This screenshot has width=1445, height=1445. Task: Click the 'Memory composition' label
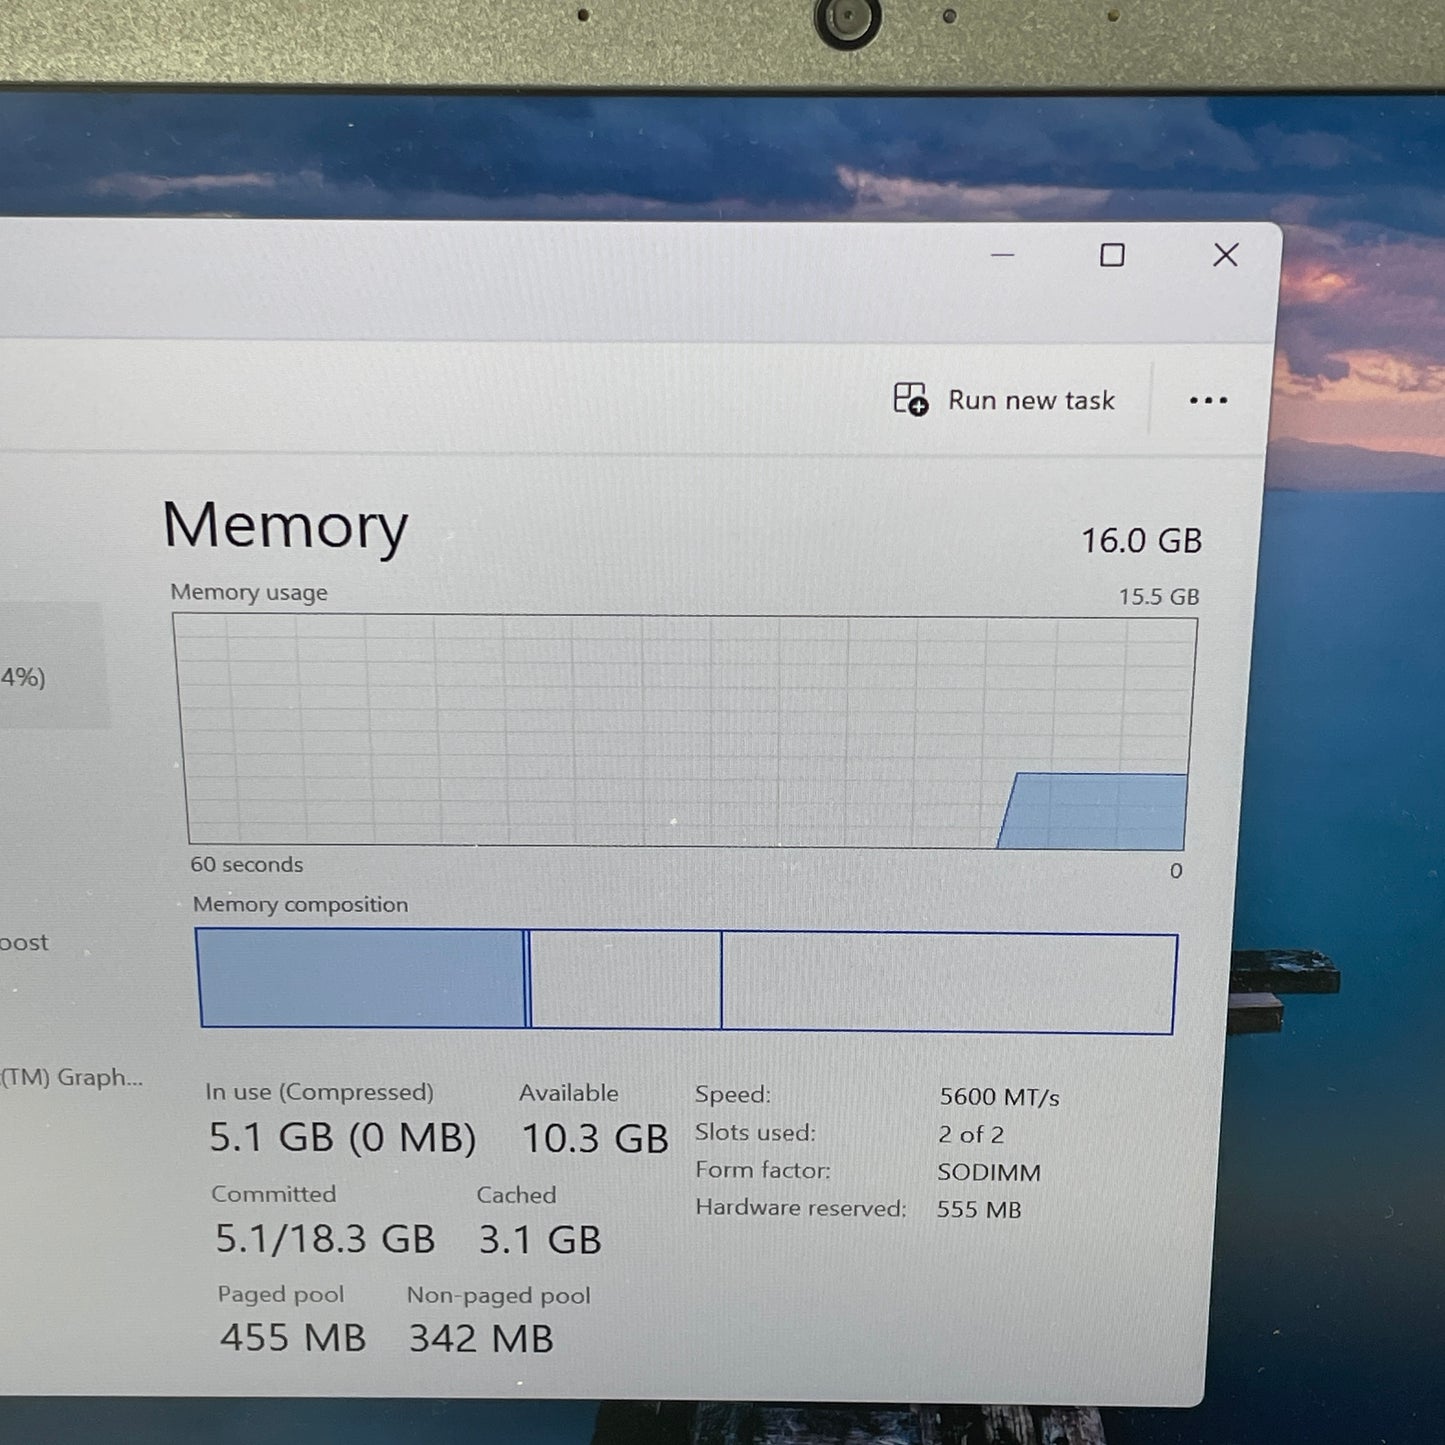coord(300,904)
